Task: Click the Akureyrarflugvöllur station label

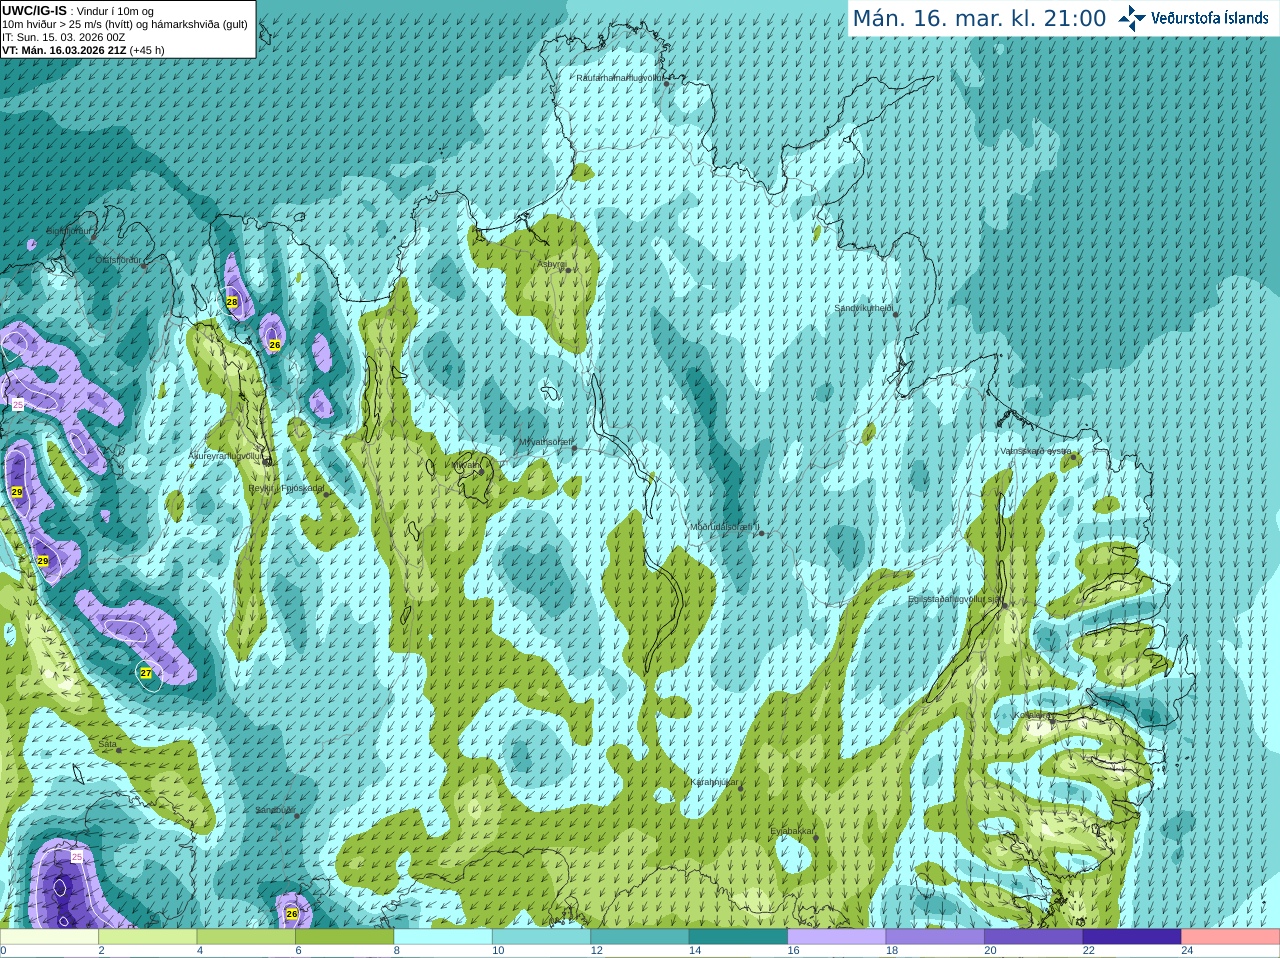Action: (x=227, y=456)
